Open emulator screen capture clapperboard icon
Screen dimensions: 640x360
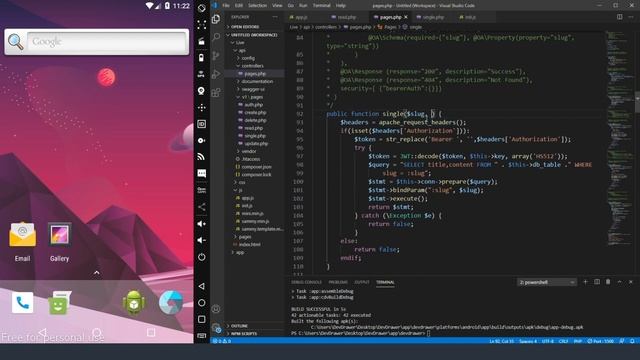coord(202,41)
